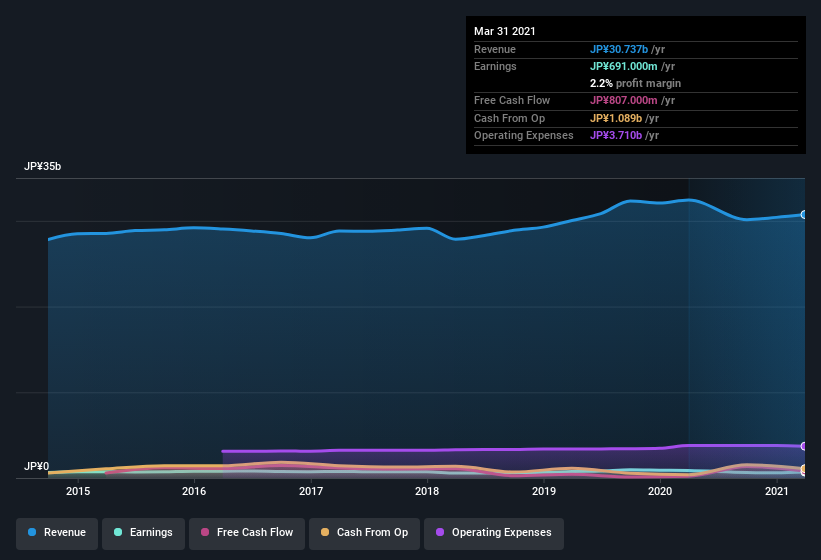Screen dimensions: 821x560
Task: Click the JP¥30.737b revenue value
Action: tap(619, 49)
